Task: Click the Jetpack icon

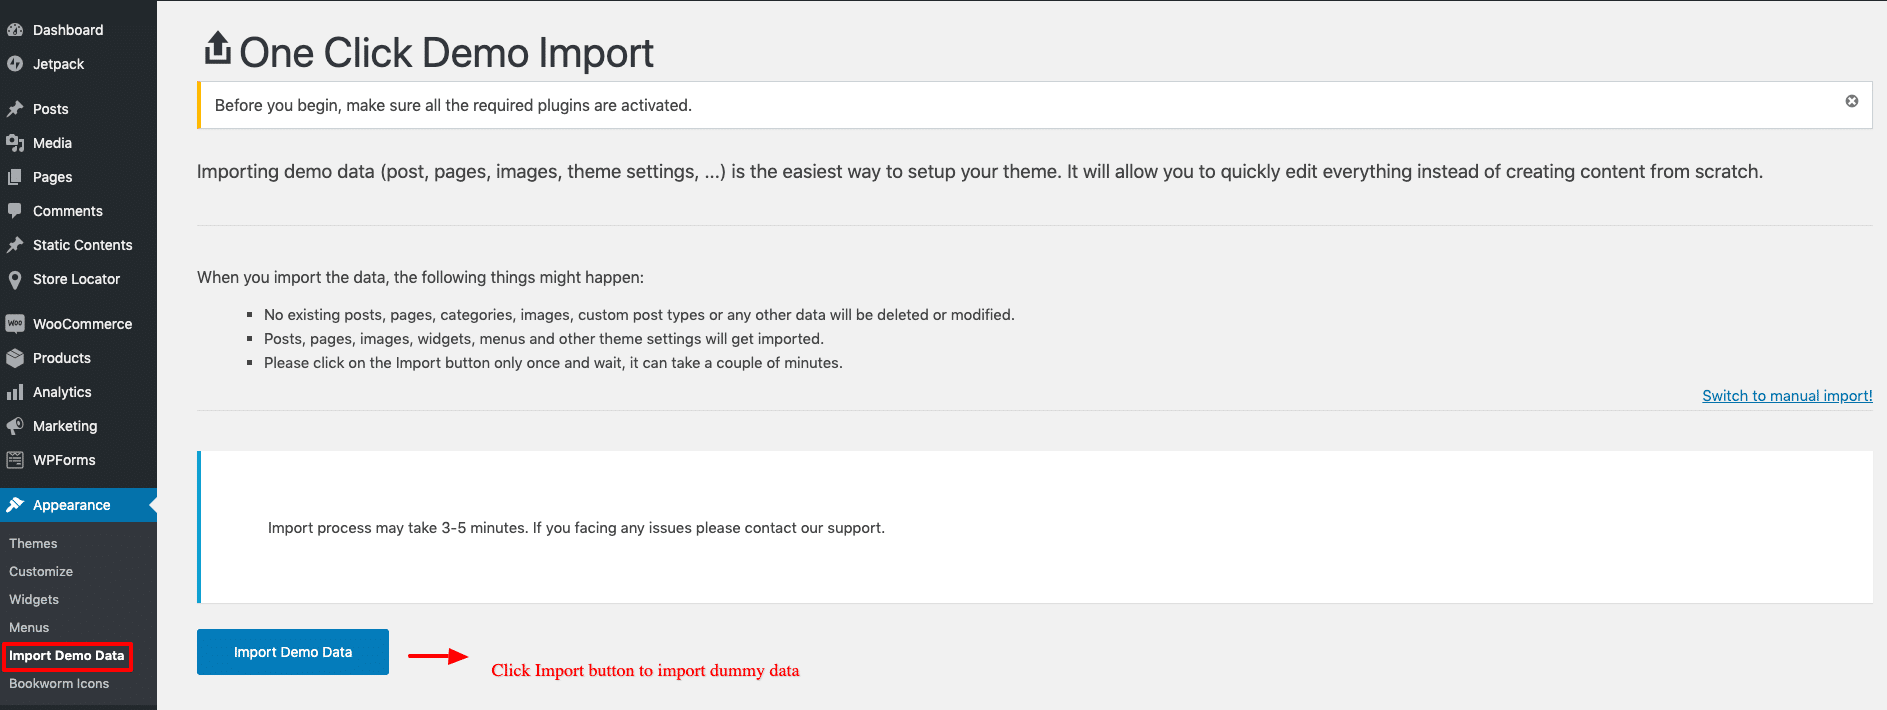Action: click(x=15, y=64)
